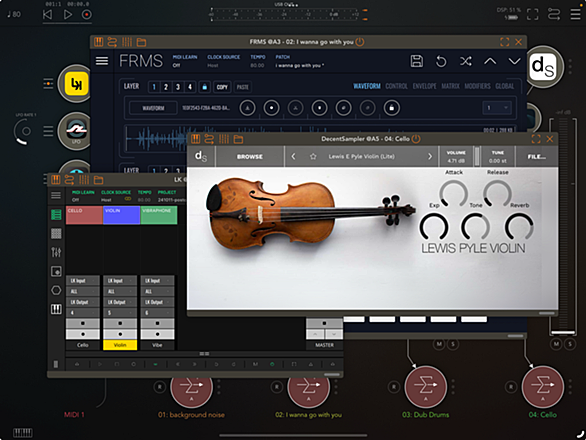Open channel dropdown showing 6 for Vibe
The width and height of the screenshot is (586, 440).
(x=157, y=313)
